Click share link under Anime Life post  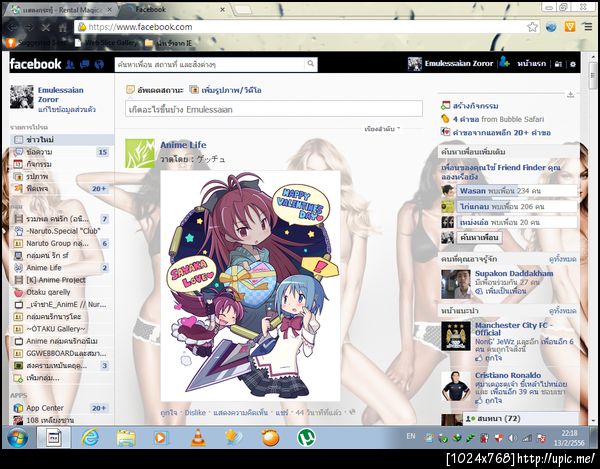pos(282,413)
